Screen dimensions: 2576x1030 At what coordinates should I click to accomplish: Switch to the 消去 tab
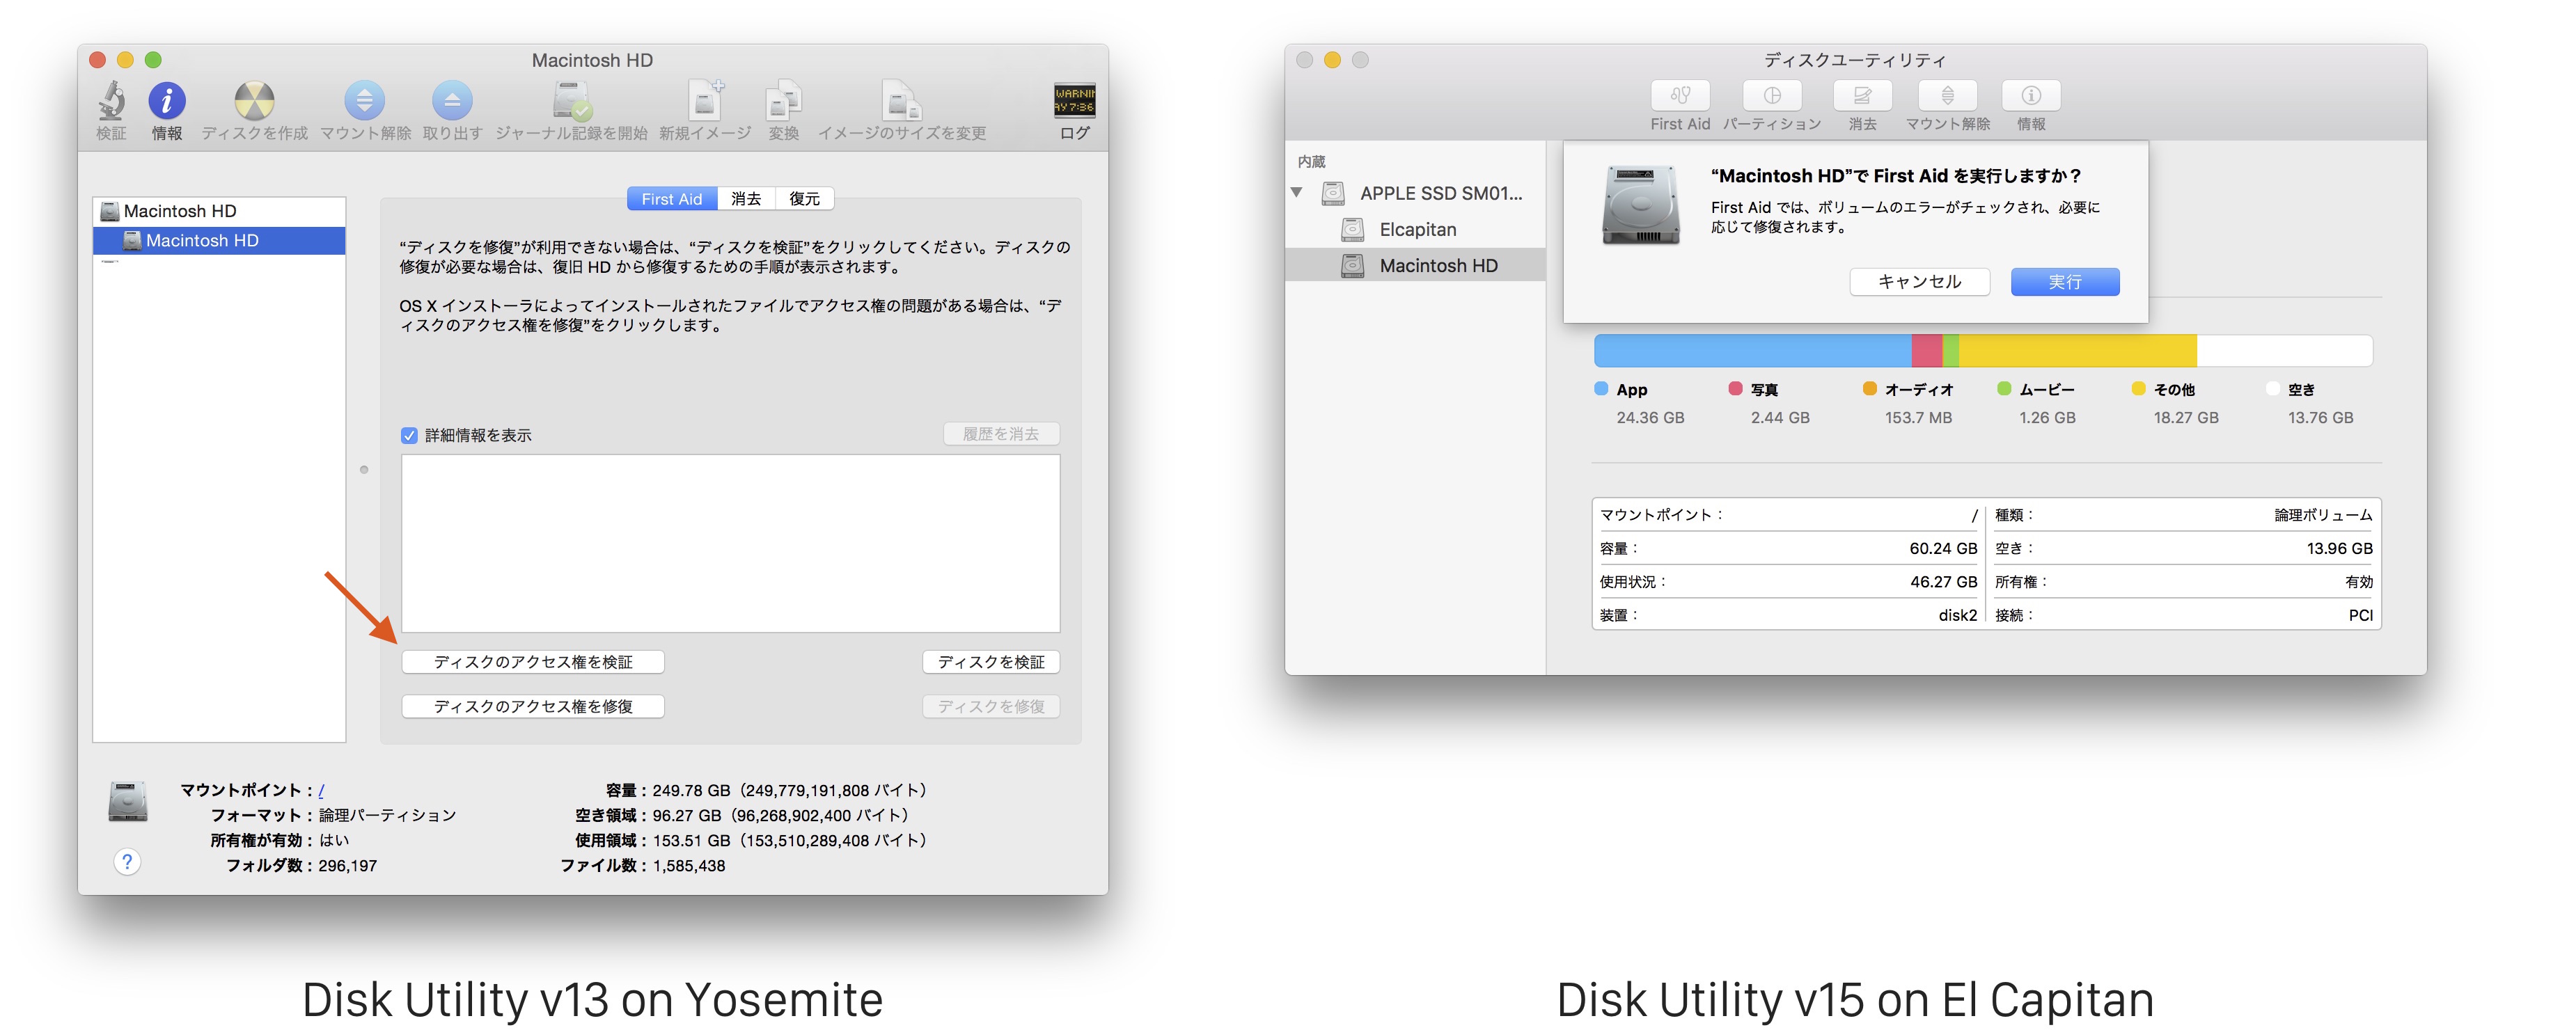(x=746, y=199)
